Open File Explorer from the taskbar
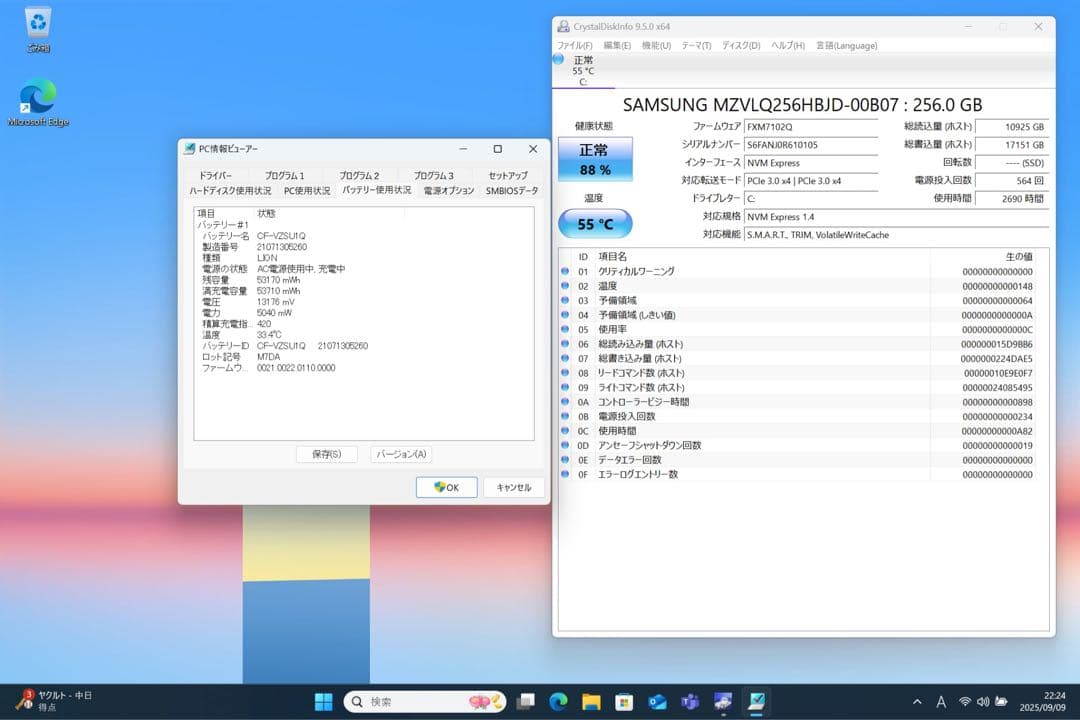This screenshot has height=720, width=1080. pos(591,701)
